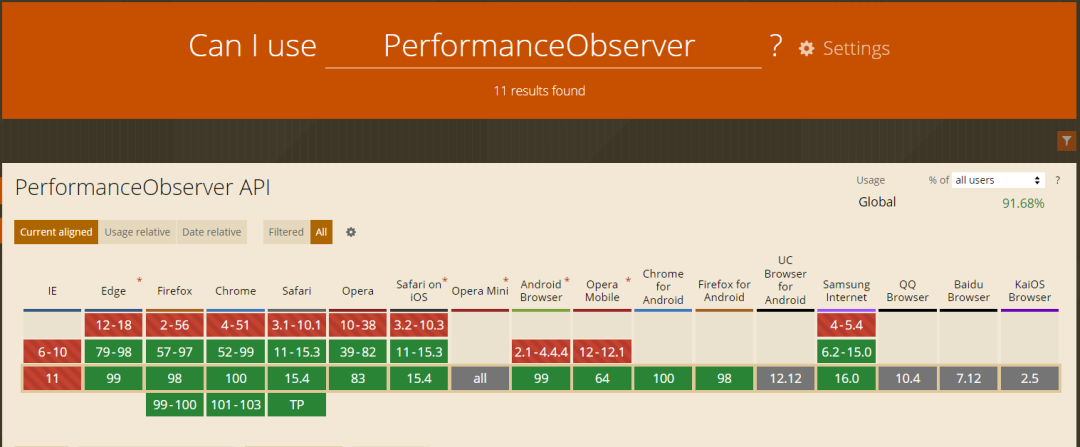Select Samsung Internet 4-5.4 cell
Viewport: 1080px width, 447px height.
coord(847,324)
